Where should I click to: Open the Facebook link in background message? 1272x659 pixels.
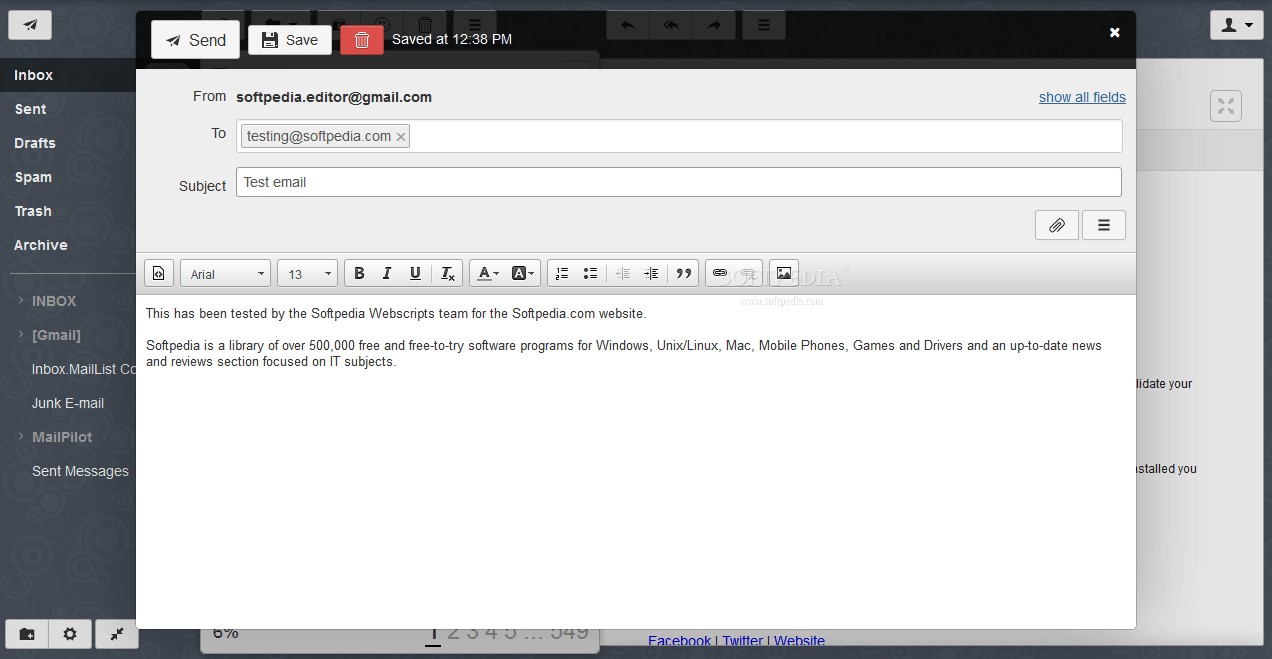679,641
